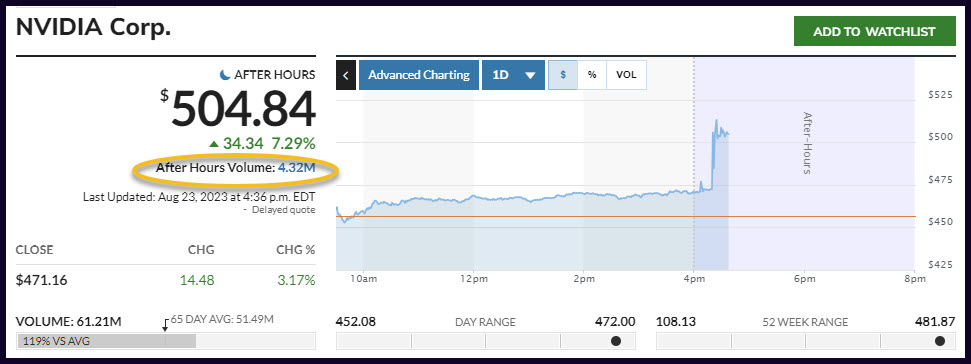Click the 65 day average arrow marker

pyautogui.click(x=165, y=325)
